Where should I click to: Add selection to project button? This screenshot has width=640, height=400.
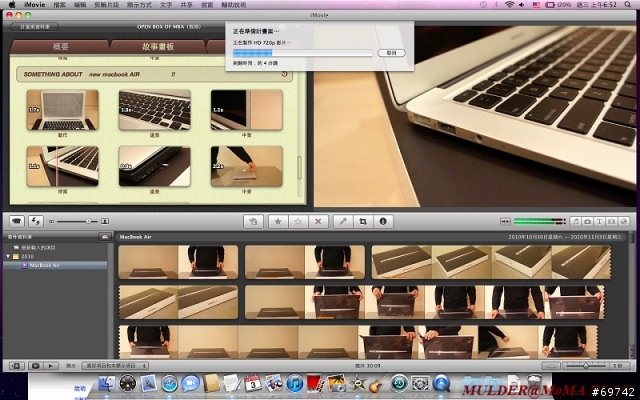253,221
